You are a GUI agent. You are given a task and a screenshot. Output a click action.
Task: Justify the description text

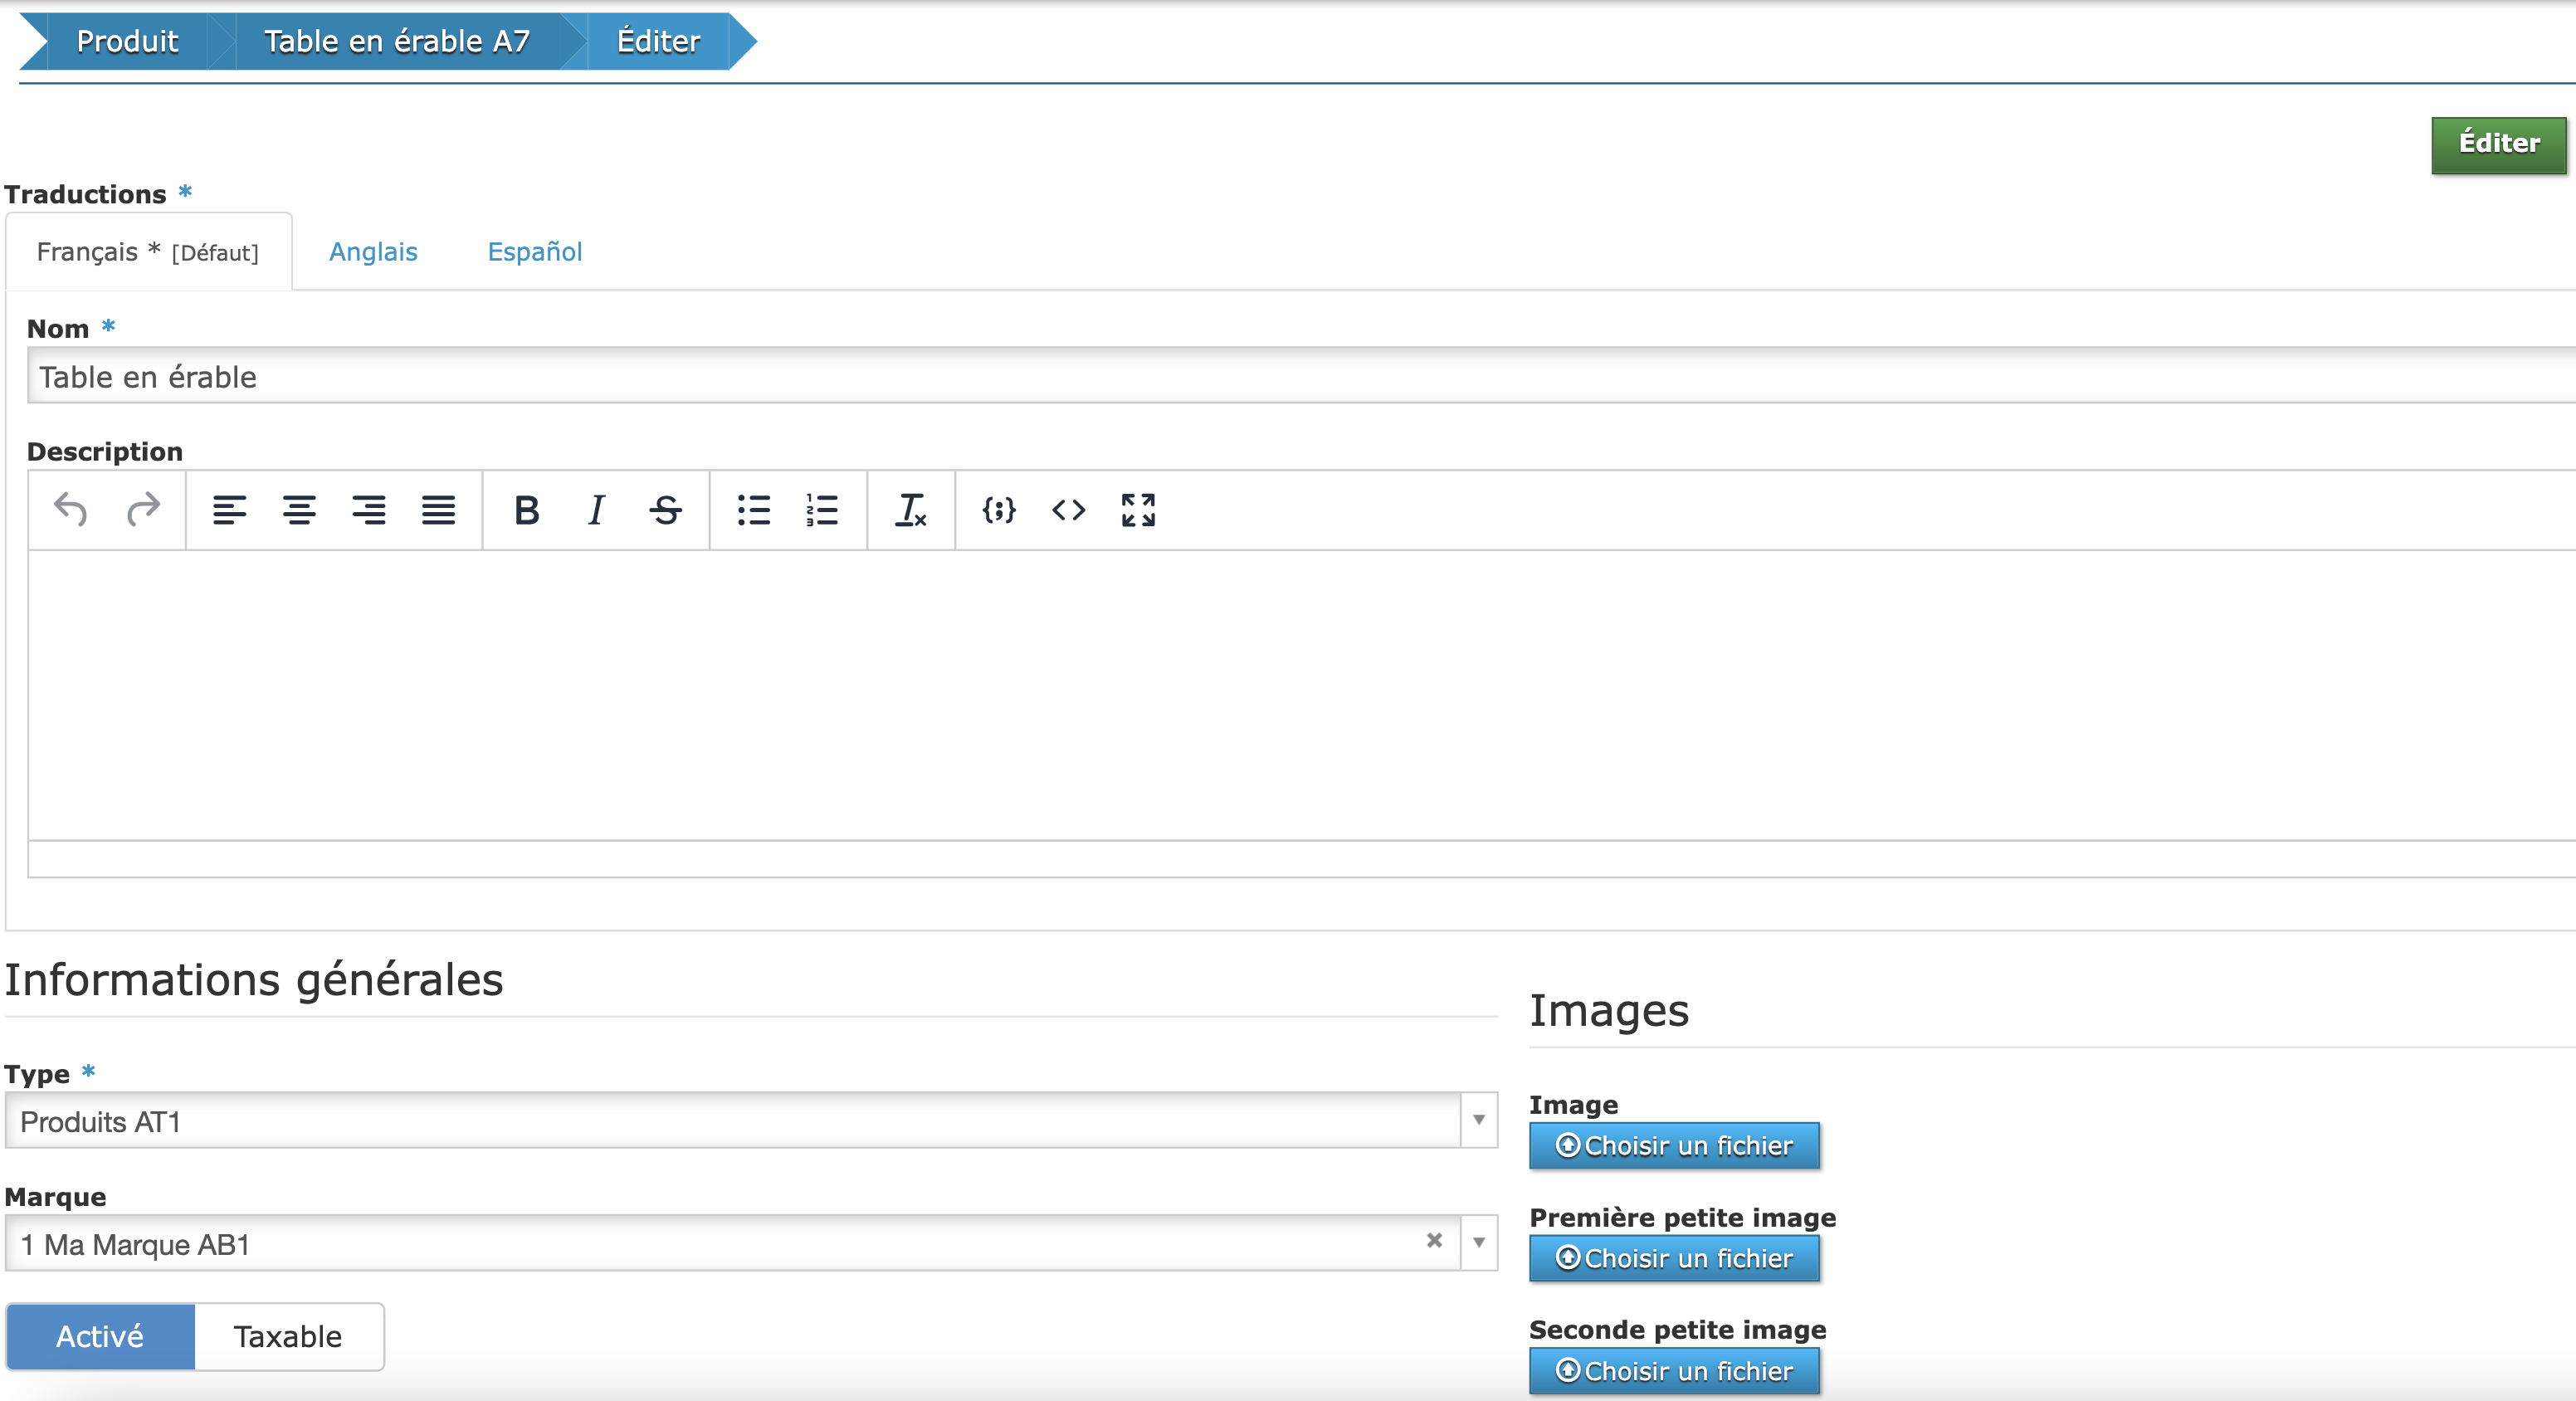438,510
